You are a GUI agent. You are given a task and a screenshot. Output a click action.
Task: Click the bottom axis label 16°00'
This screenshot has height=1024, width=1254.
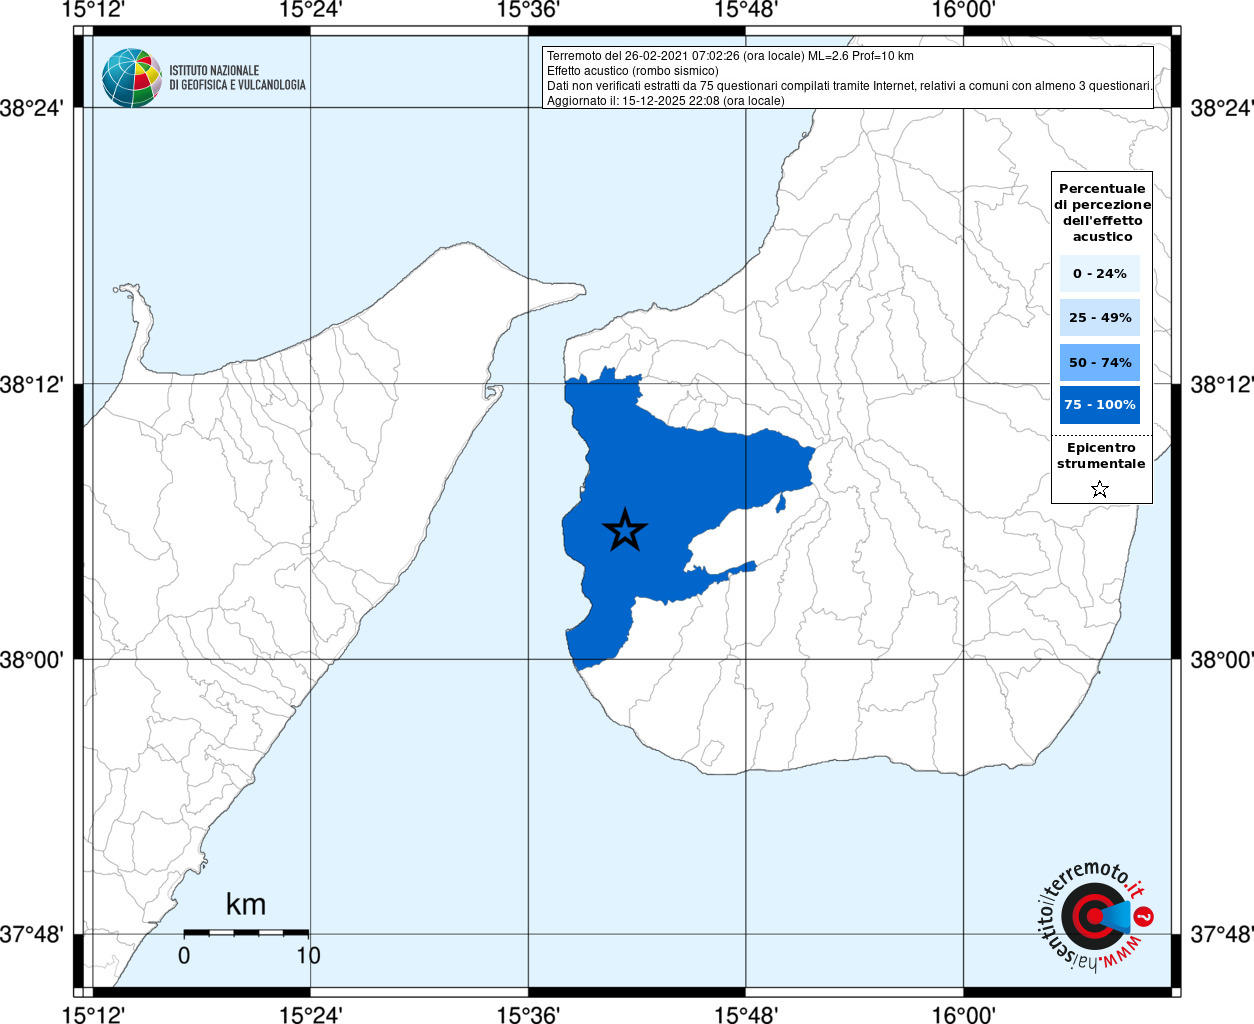click(x=963, y=1015)
